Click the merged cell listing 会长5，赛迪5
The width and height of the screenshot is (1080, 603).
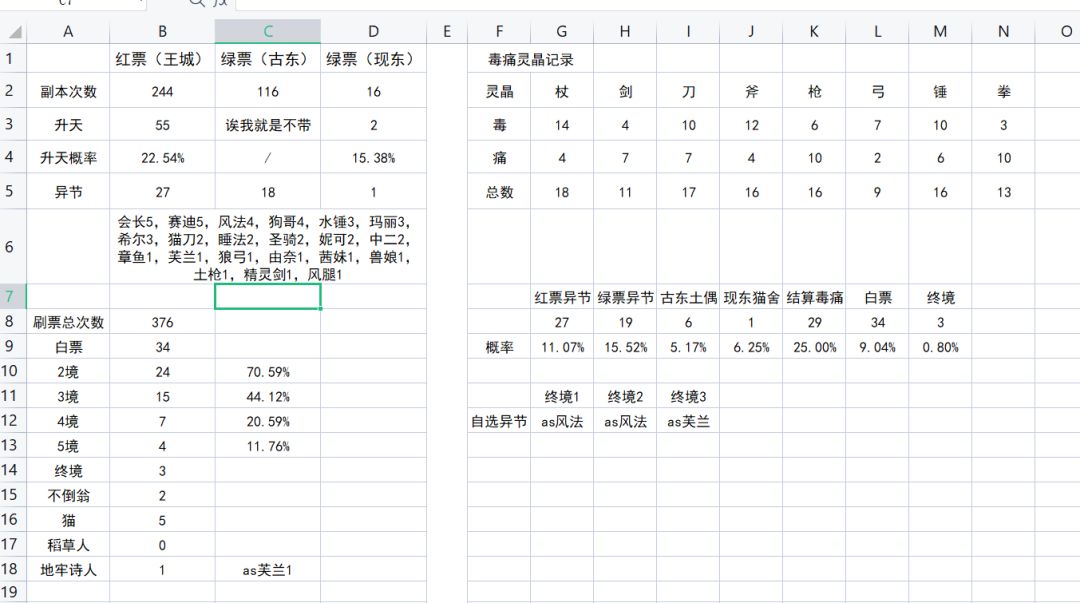[268, 247]
